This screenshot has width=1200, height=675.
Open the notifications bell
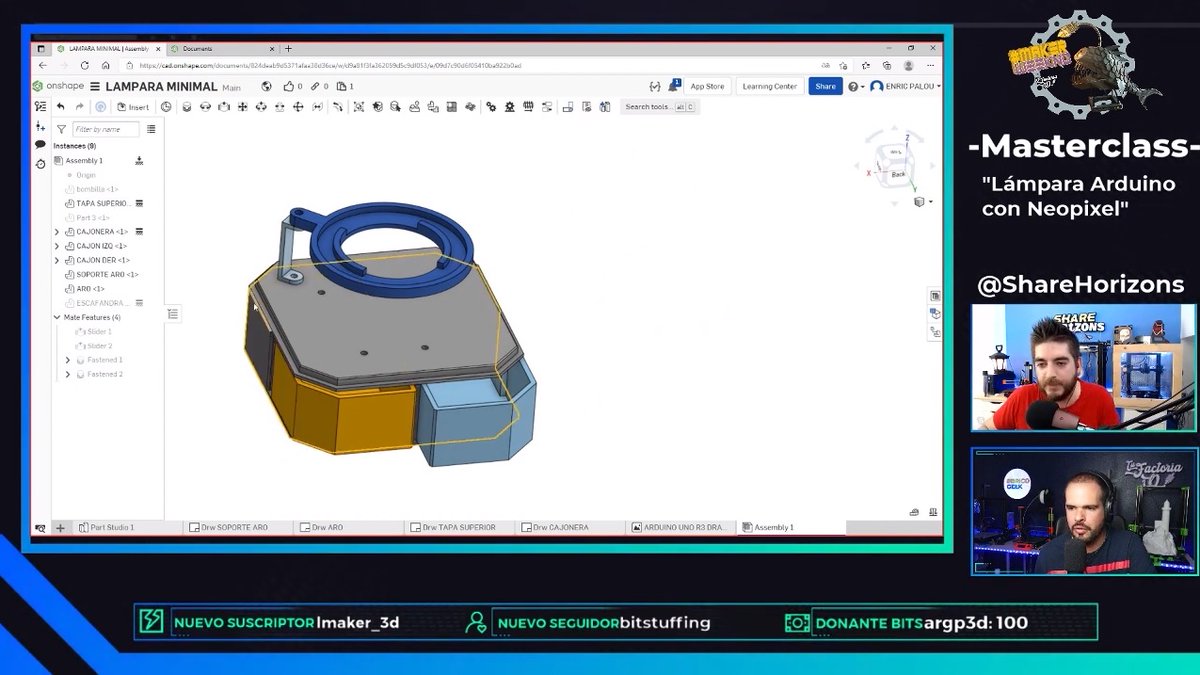(674, 86)
